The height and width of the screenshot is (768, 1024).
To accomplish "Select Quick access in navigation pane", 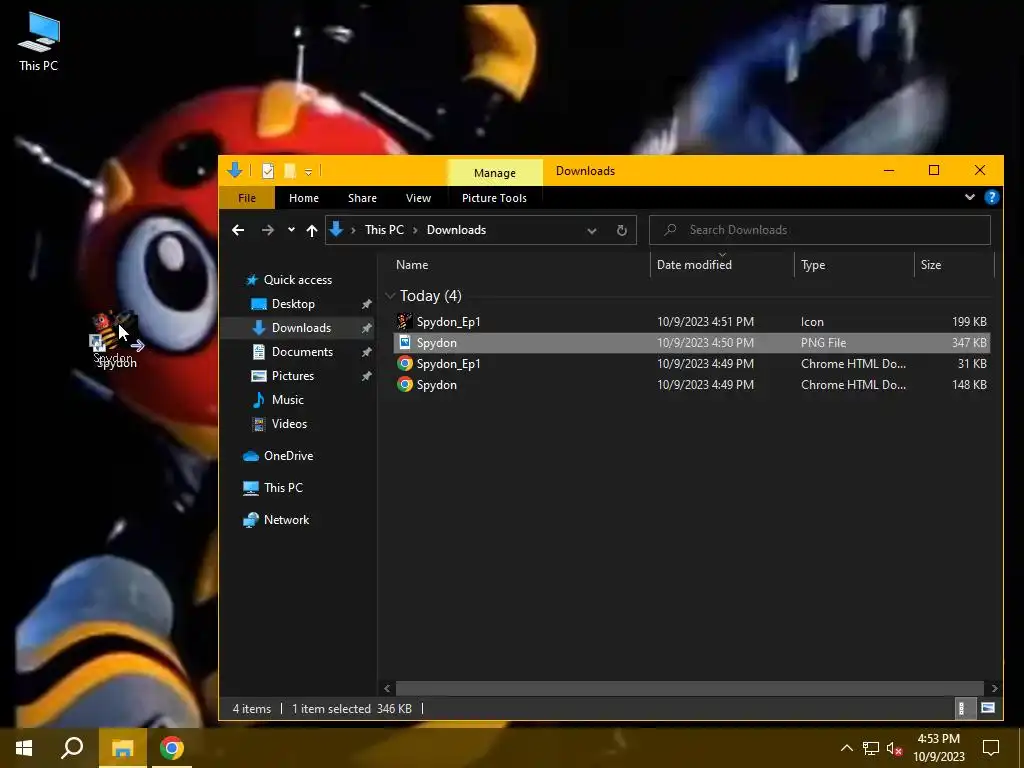I will coord(298,280).
